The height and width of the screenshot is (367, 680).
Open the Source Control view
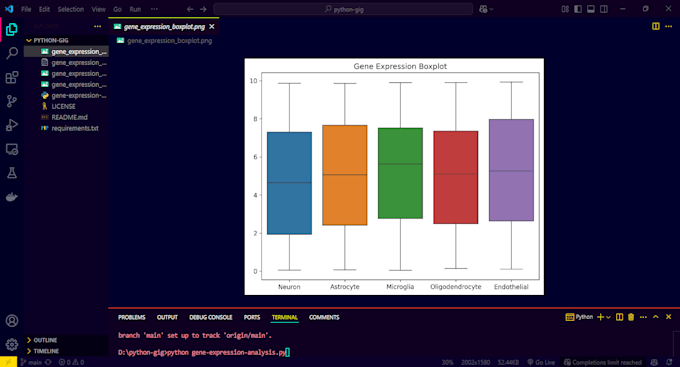coord(12,101)
